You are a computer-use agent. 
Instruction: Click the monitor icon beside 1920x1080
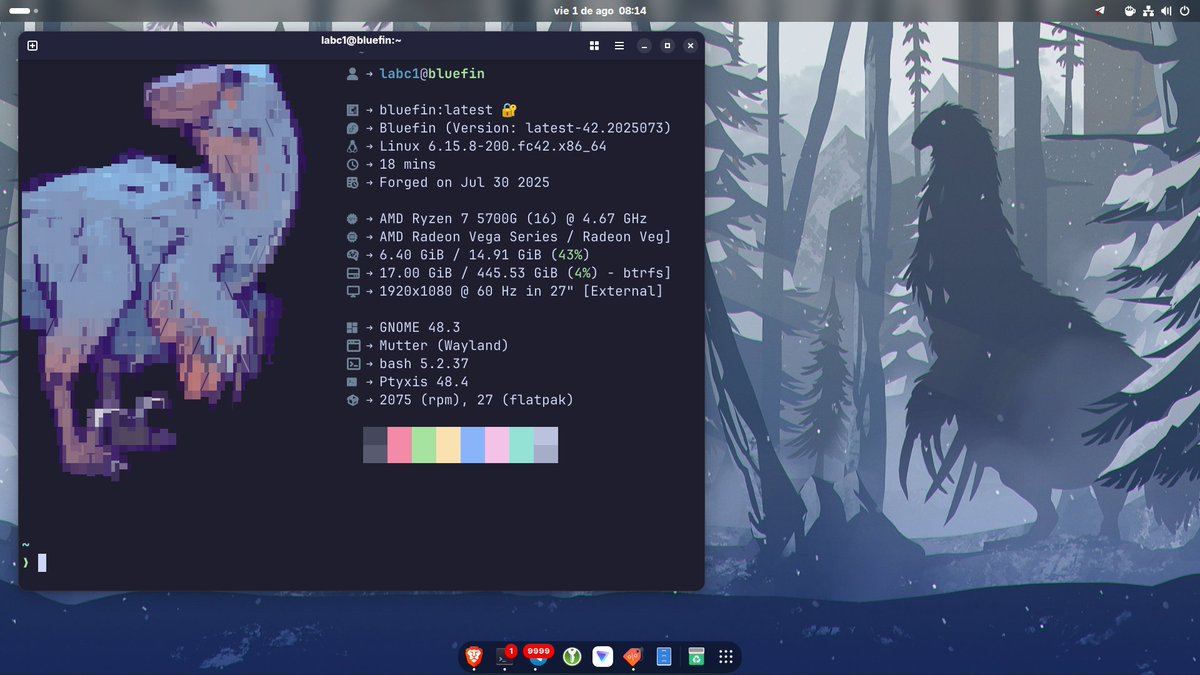click(x=352, y=290)
